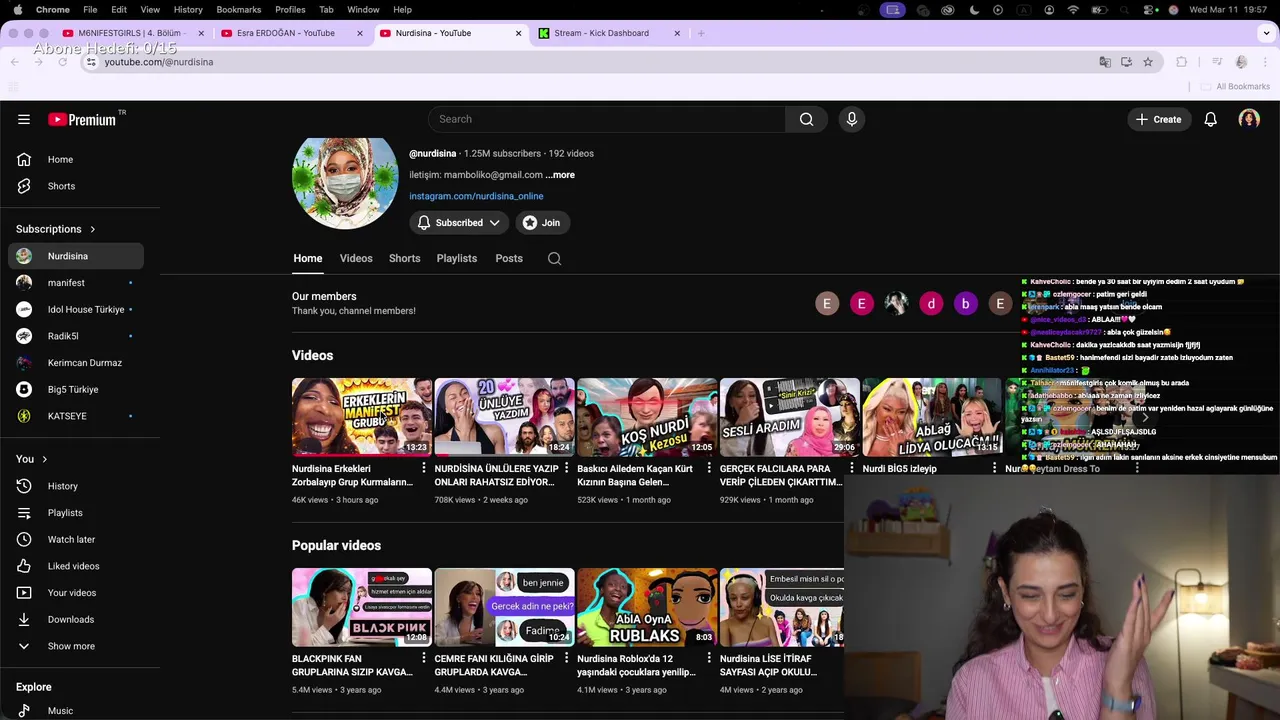Screen dimensions: 1280x720
Task: Click purple member avatar letter b
Action: (x=965, y=304)
